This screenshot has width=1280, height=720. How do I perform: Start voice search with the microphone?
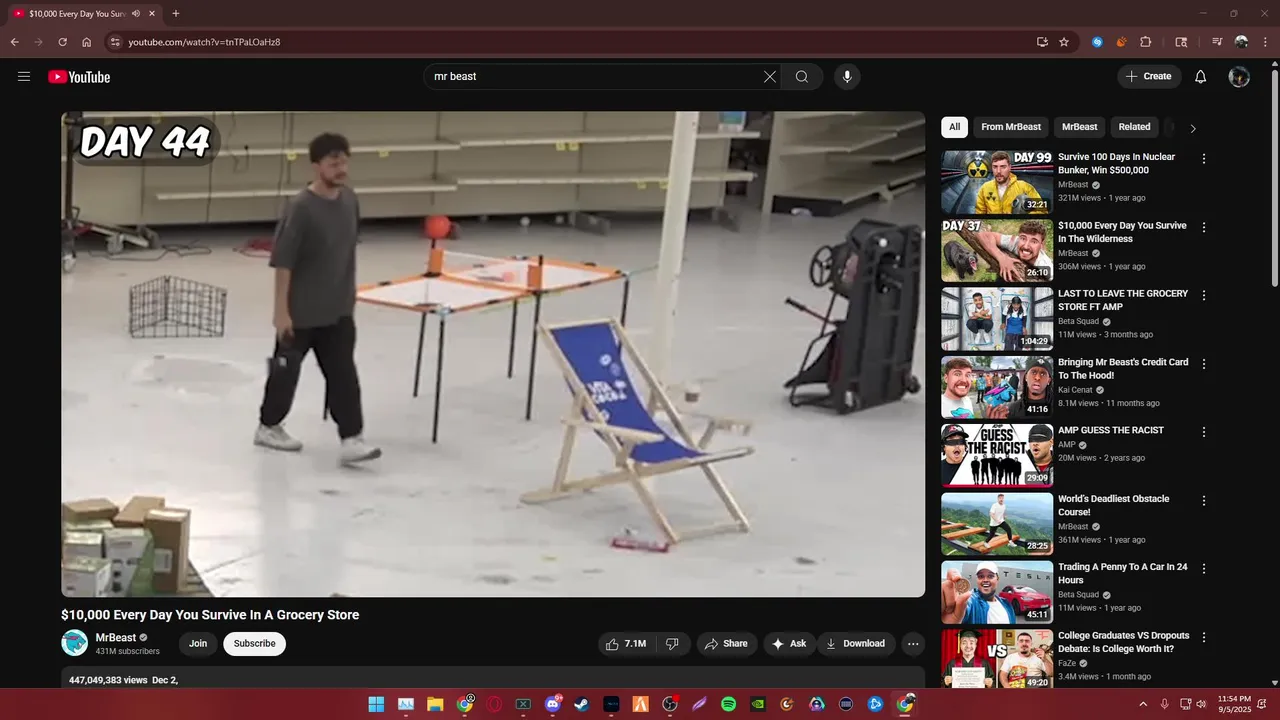click(847, 77)
